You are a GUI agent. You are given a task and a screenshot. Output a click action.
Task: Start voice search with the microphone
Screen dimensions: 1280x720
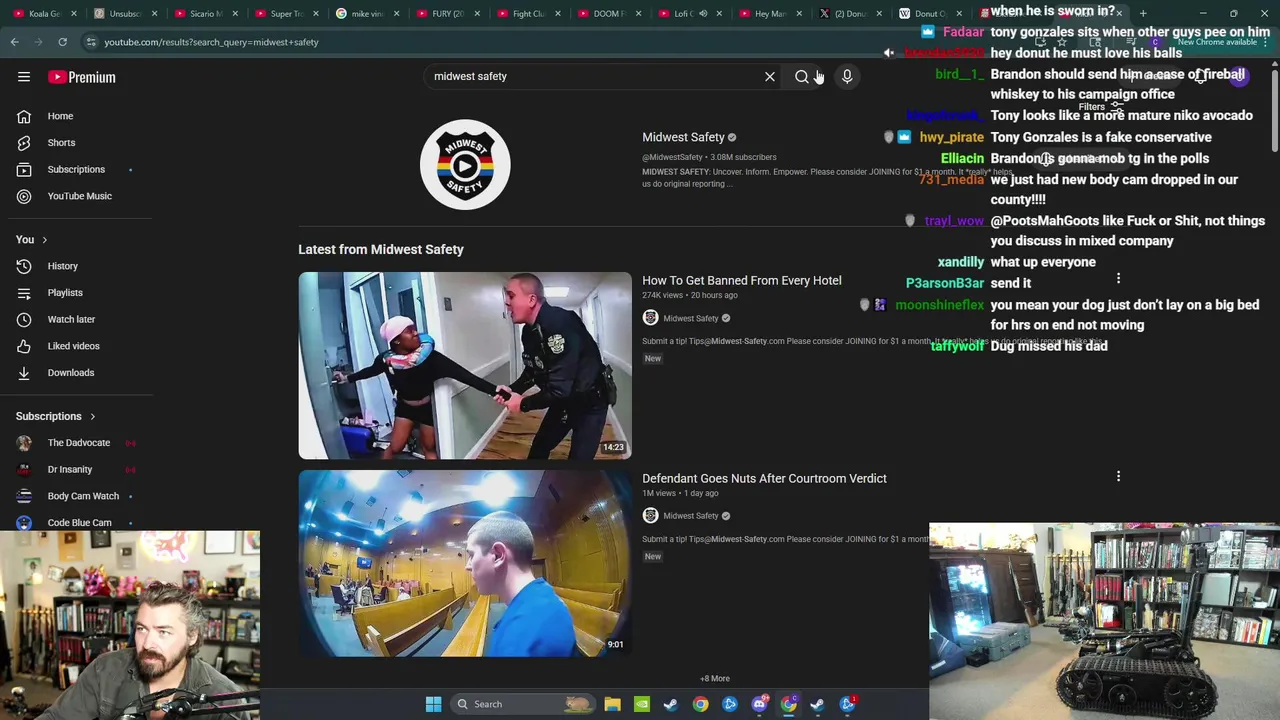coord(847,76)
